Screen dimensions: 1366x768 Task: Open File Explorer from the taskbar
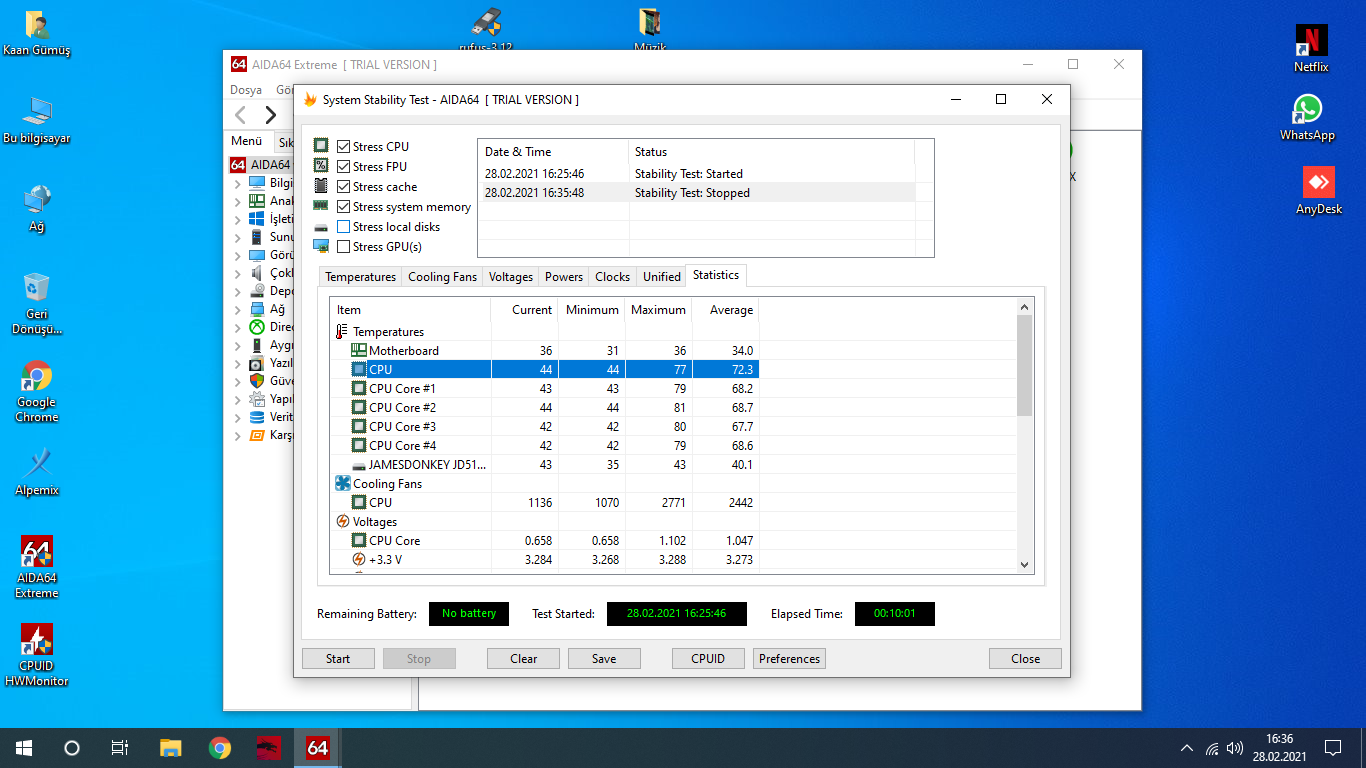[171, 747]
